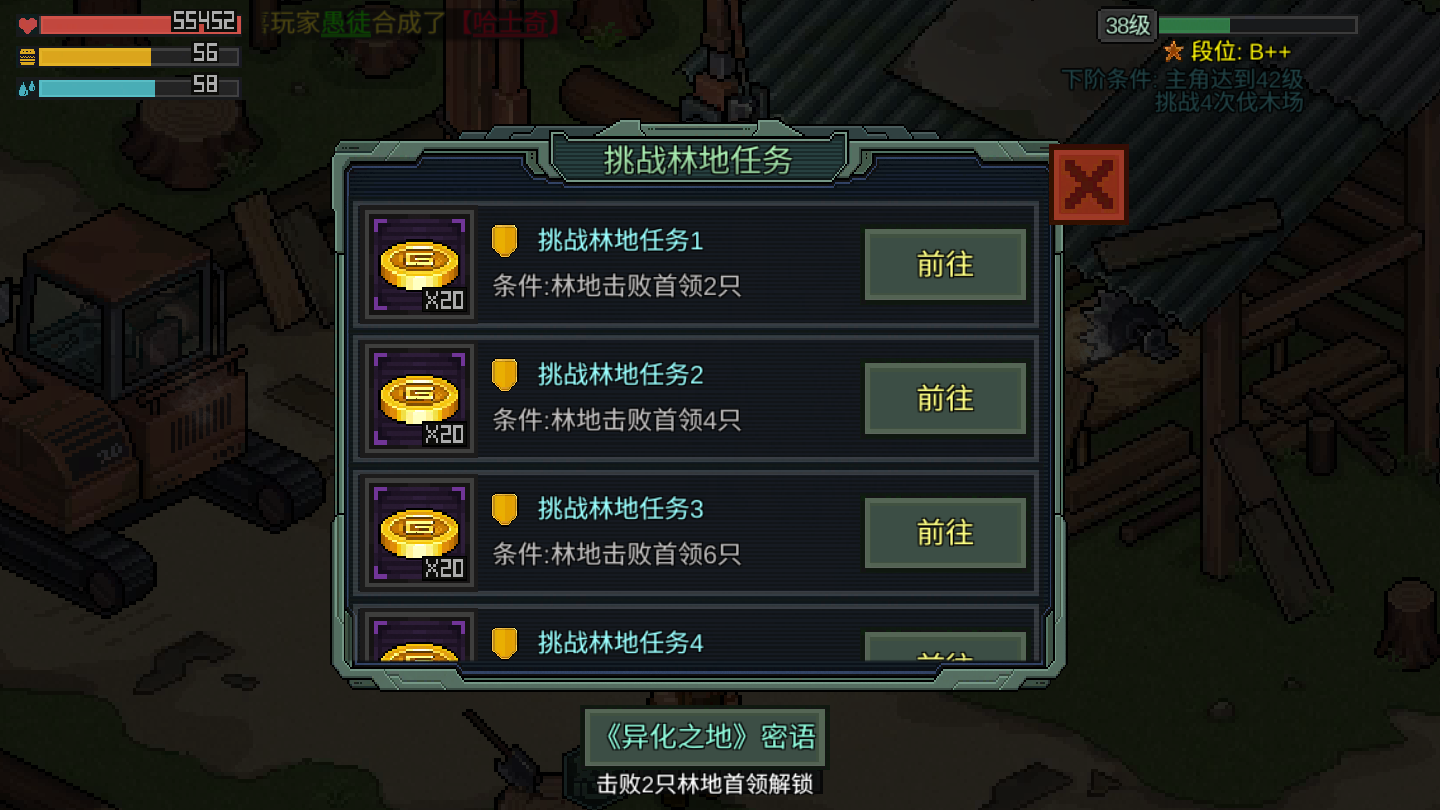Click the red health bar showing 55452
This screenshot has height=810, width=1440.
click(140, 24)
